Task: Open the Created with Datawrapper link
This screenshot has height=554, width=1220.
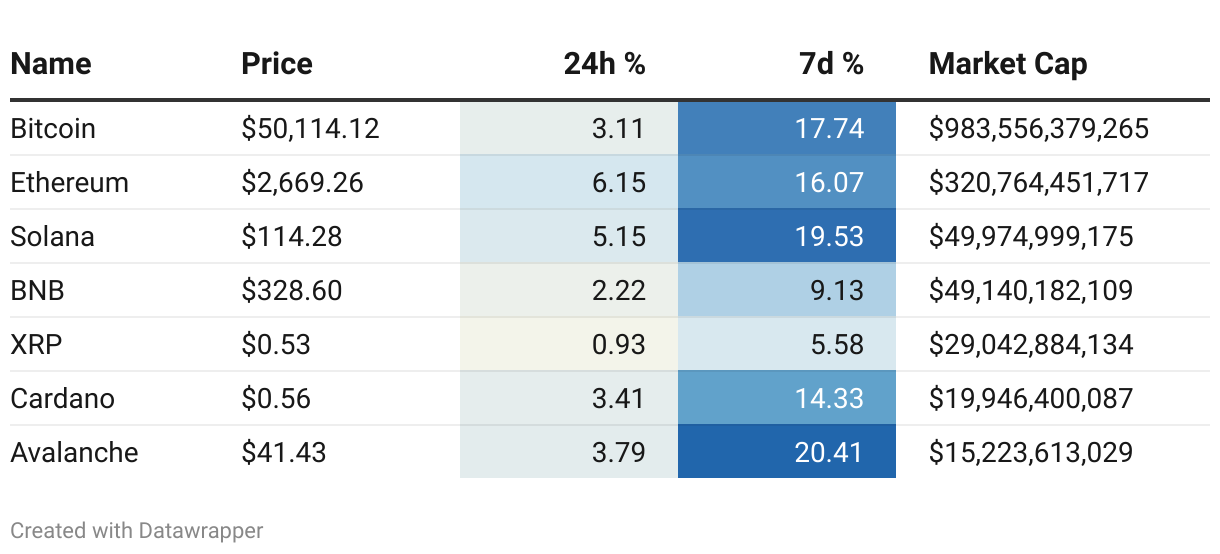Action: click(x=137, y=530)
